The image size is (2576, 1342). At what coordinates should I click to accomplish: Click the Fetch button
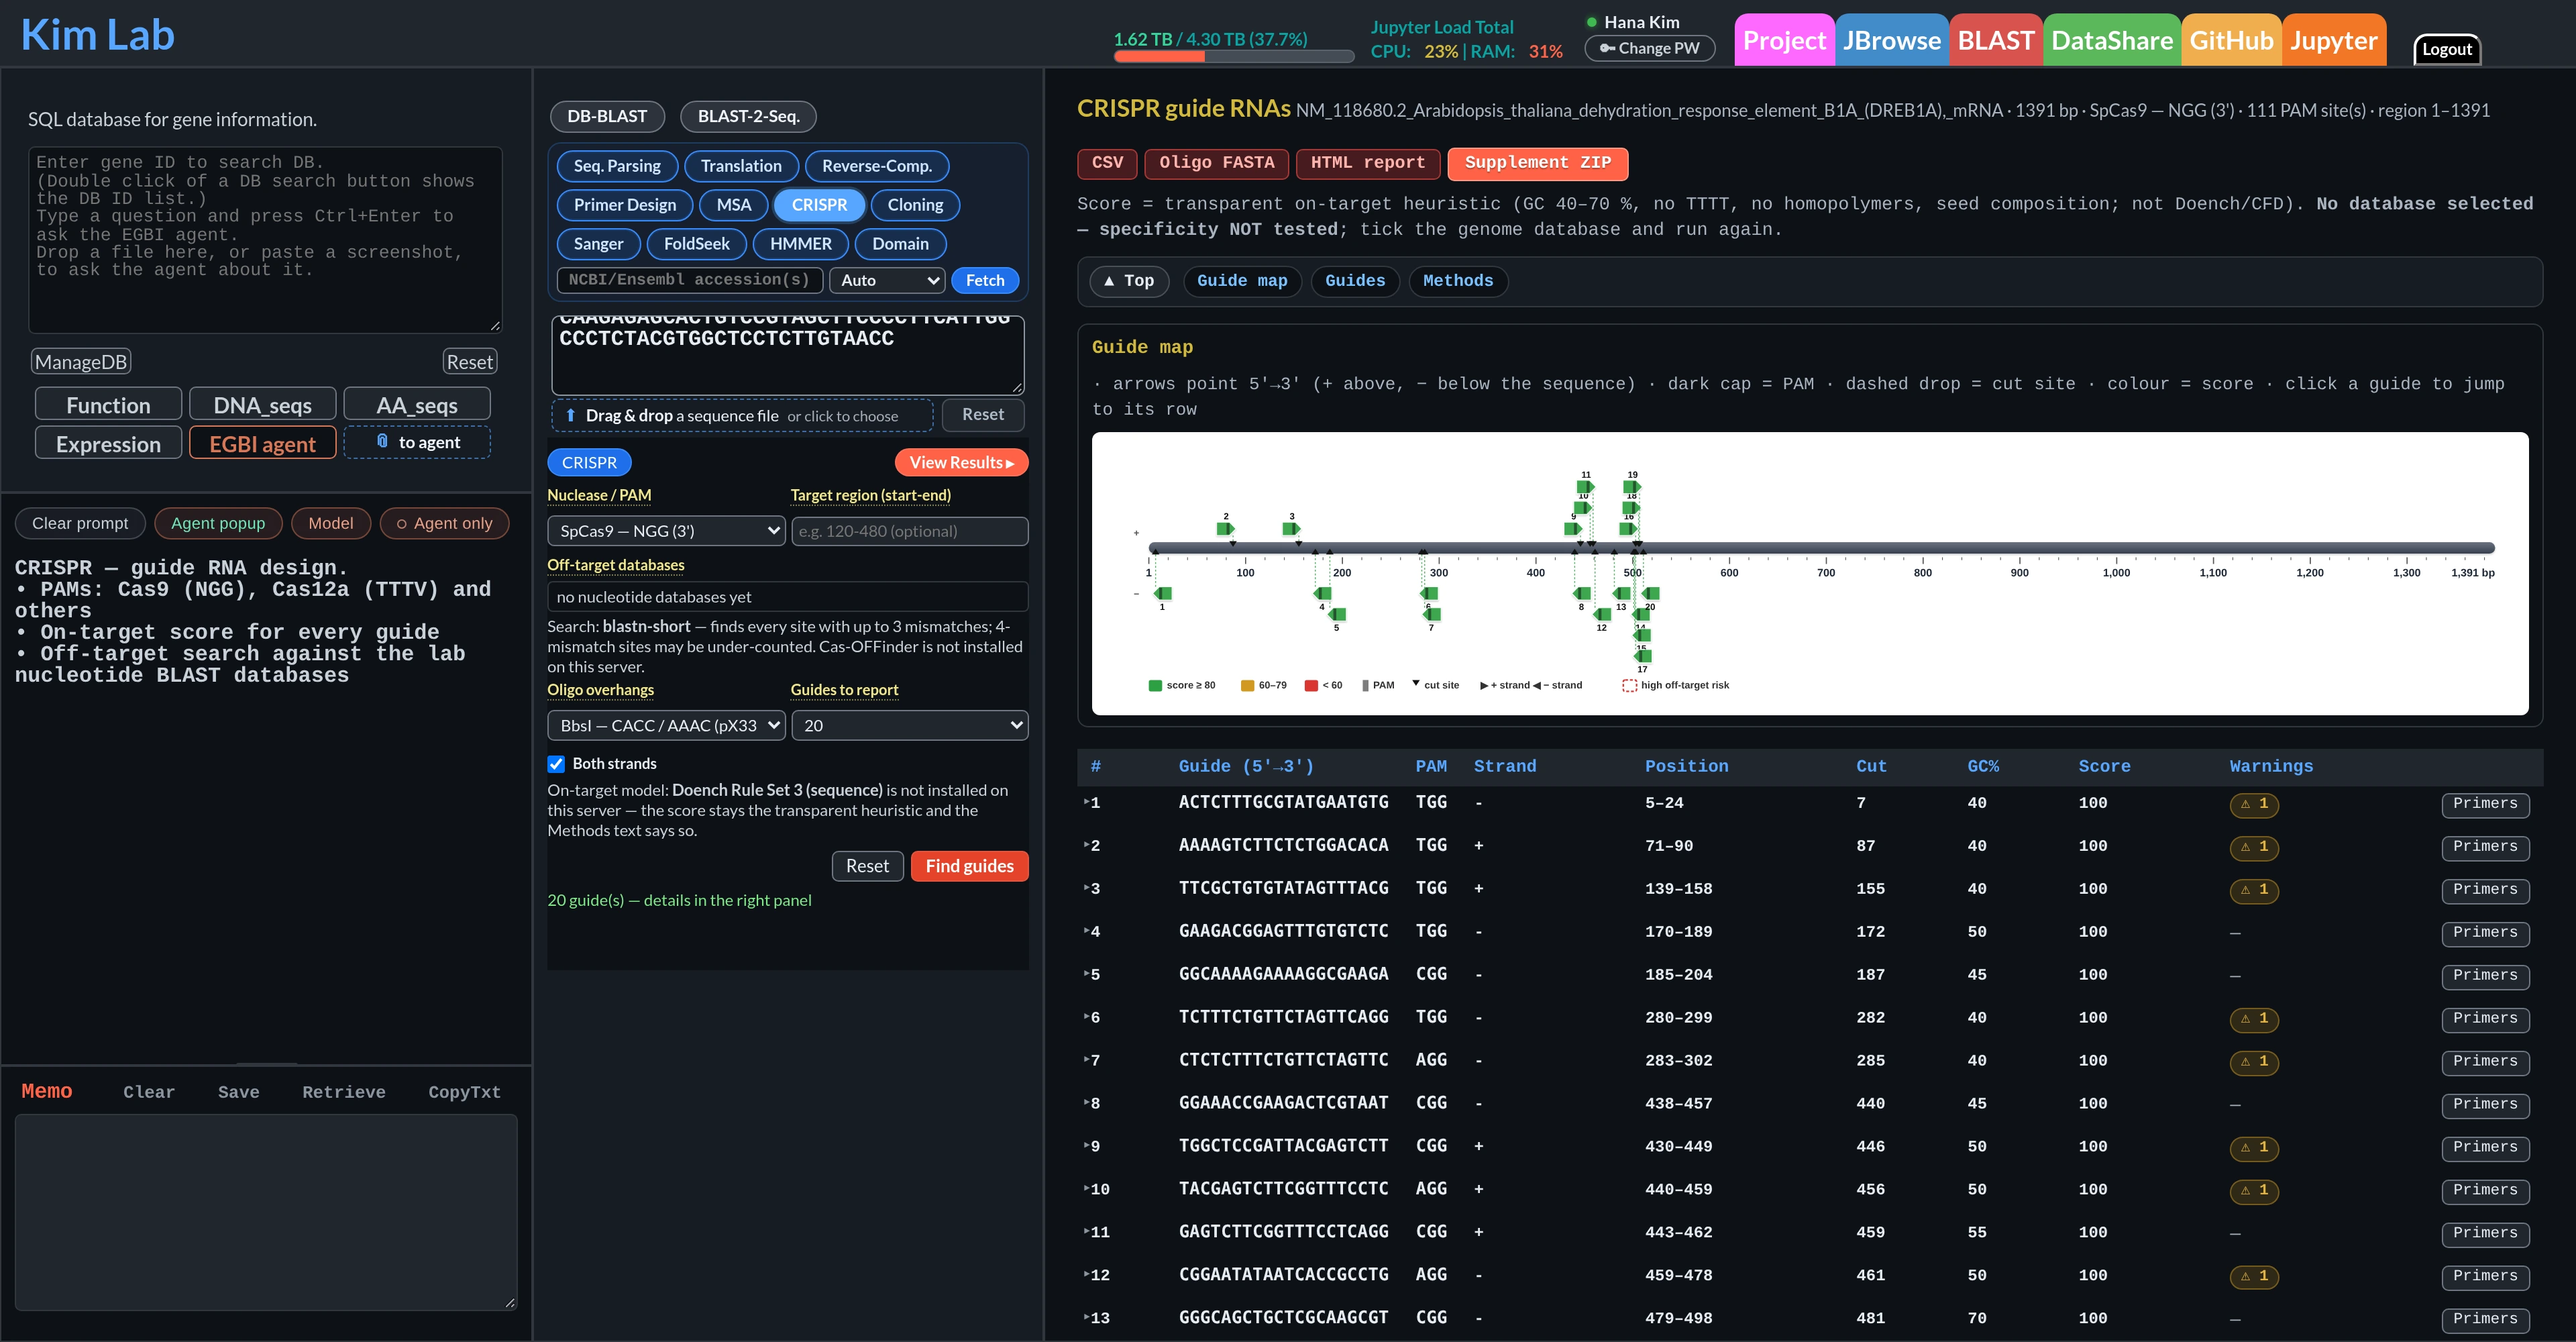click(985, 280)
